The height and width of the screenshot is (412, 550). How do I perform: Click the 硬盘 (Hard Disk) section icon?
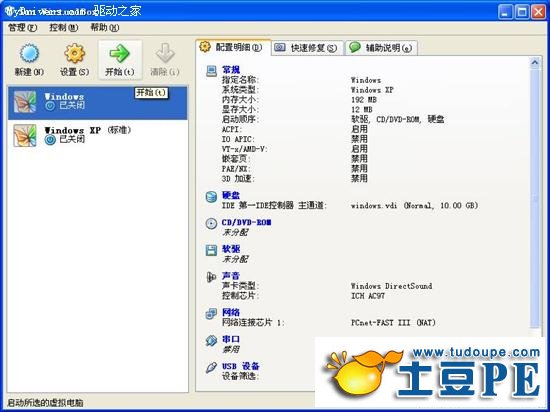(211, 197)
